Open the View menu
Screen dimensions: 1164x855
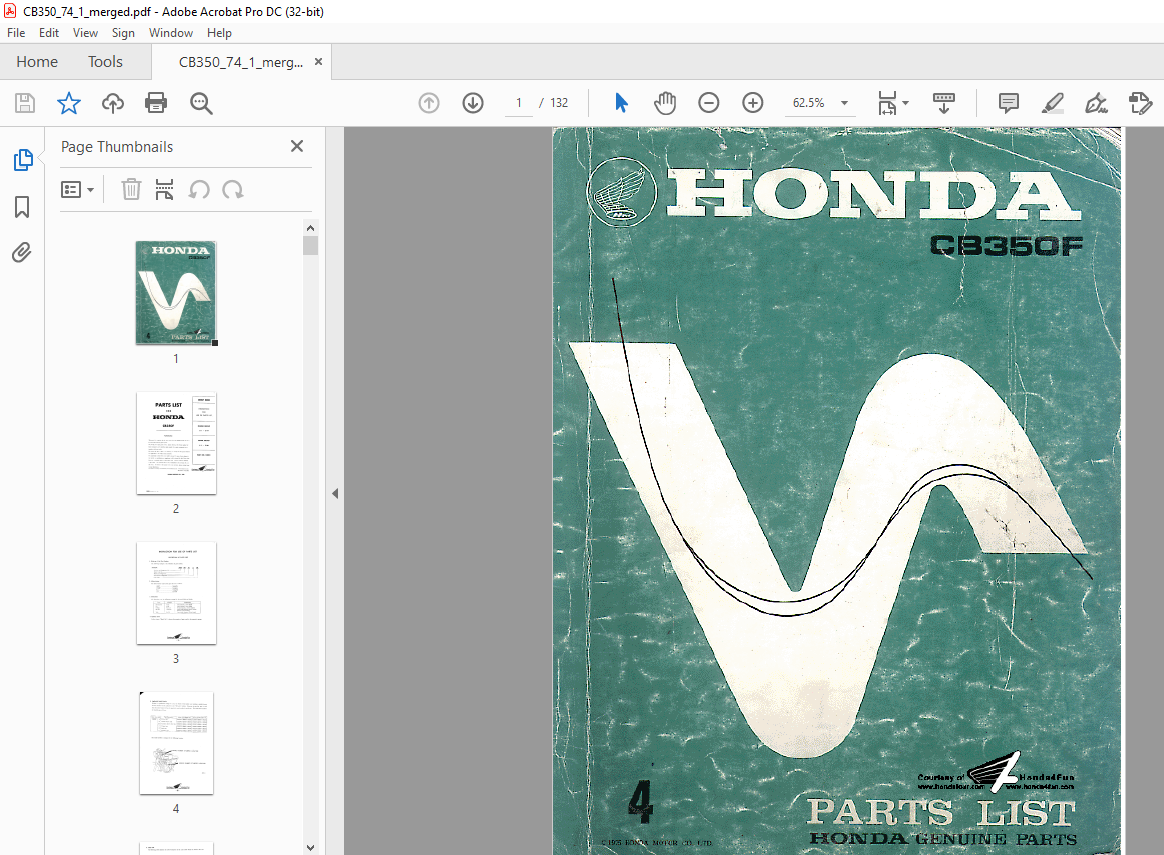(85, 33)
